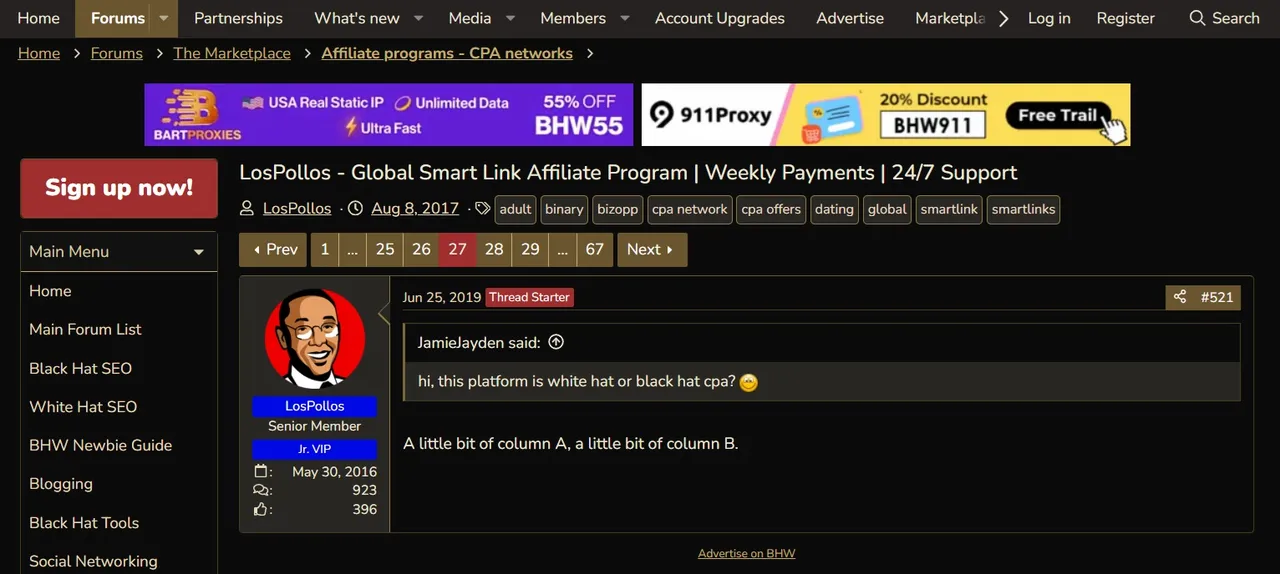Open White Hat SEO in sidebar
Screen dimensions: 1280x574
coord(83,407)
